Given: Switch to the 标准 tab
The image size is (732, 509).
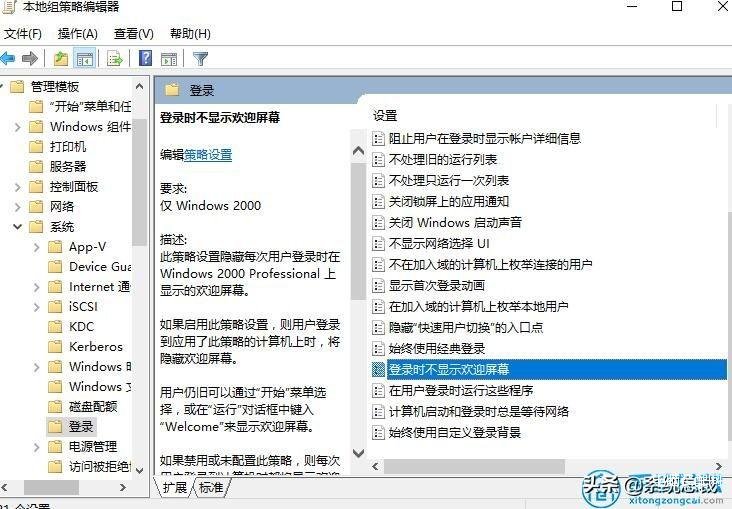Looking at the screenshot, I should tap(211, 487).
